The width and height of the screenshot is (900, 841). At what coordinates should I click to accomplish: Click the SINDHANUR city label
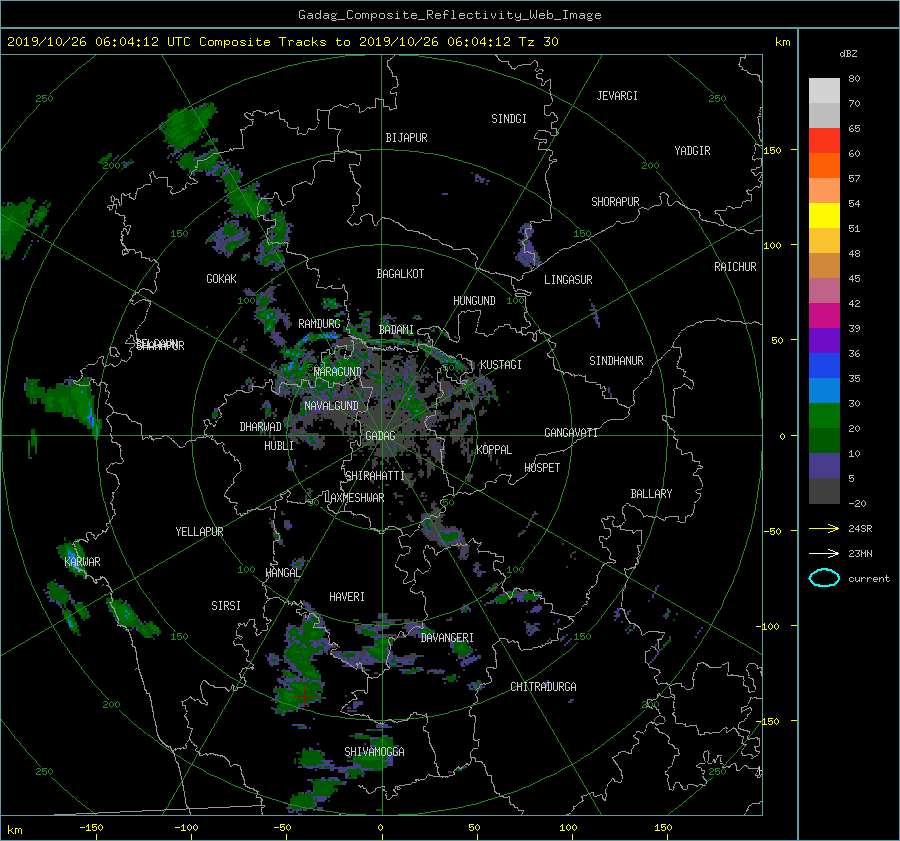(x=616, y=361)
